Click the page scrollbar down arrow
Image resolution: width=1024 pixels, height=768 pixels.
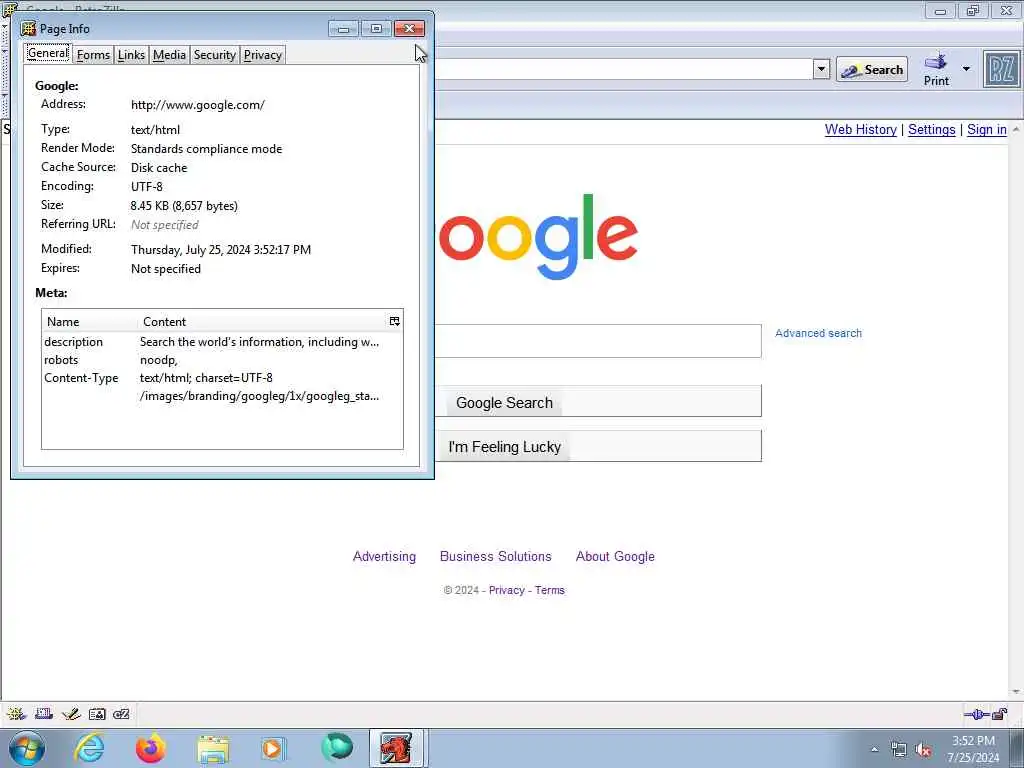click(1016, 692)
